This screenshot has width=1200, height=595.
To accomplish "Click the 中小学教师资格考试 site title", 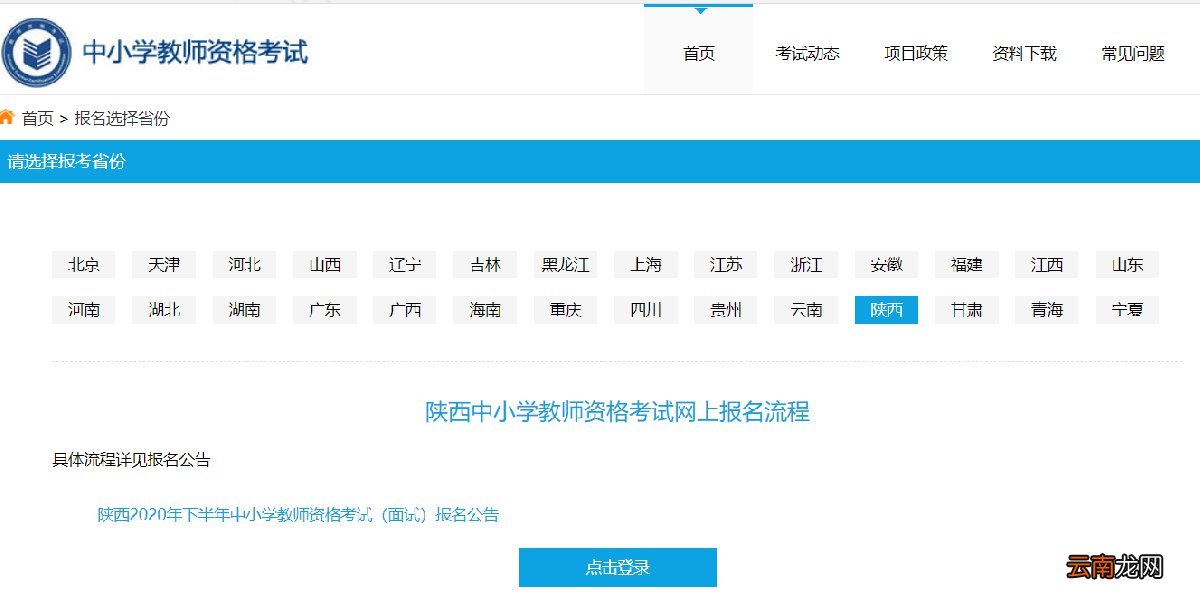I will 195,51.
